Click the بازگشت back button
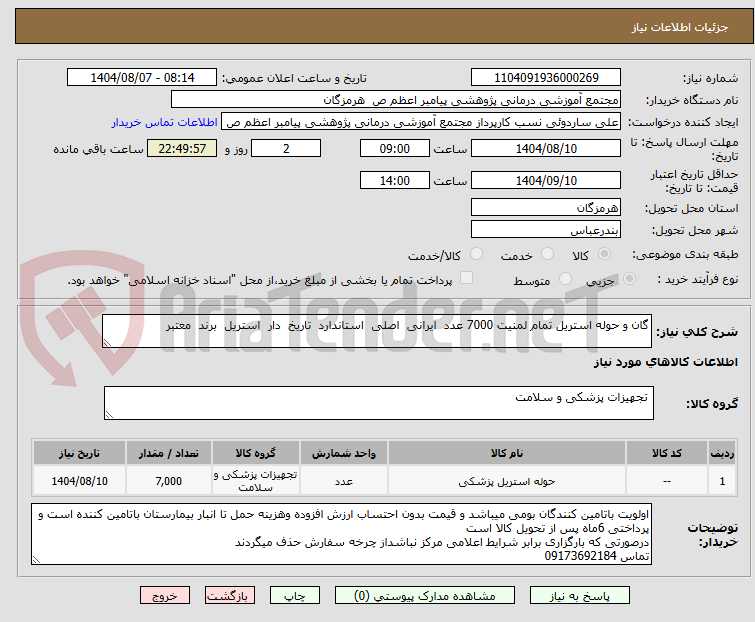The width and height of the screenshot is (755, 622). (230, 596)
